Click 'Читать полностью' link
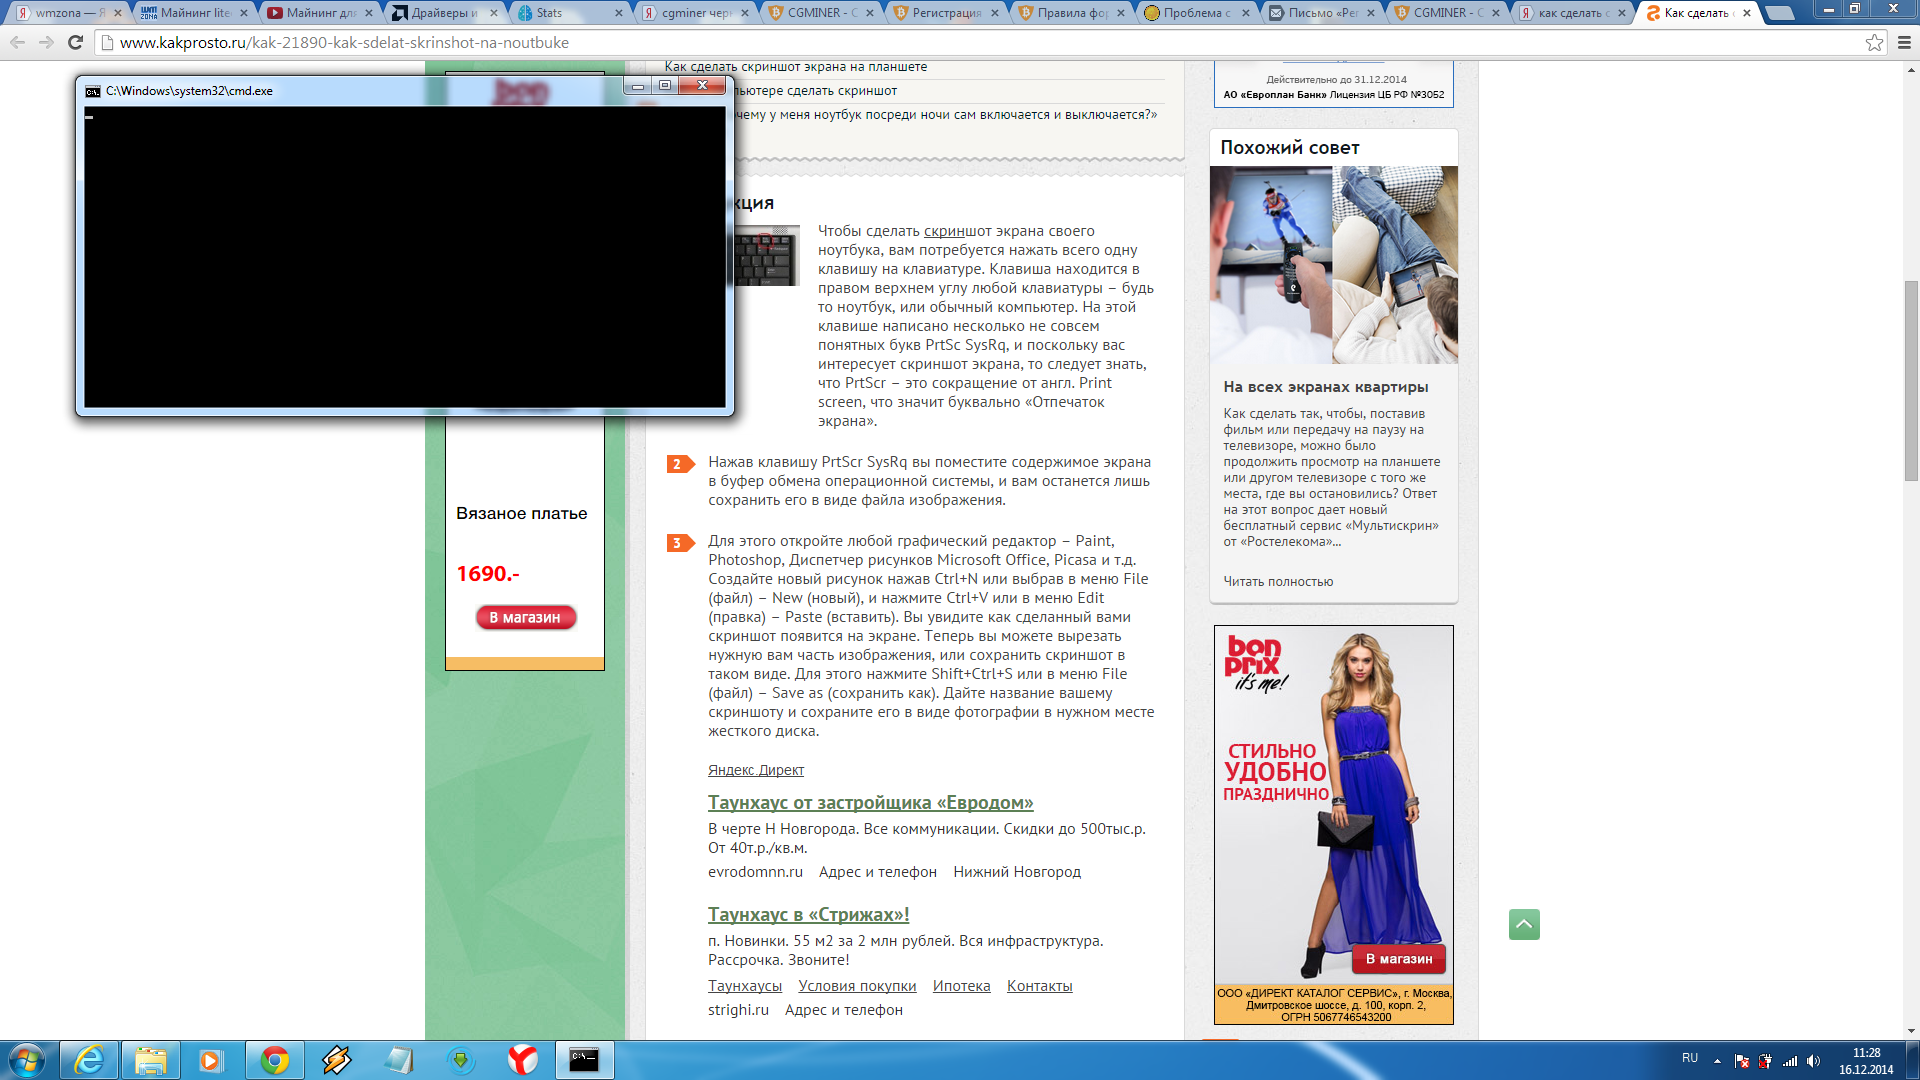Image resolution: width=1920 pixels, height=1080 pixels. coord(1278,581)
